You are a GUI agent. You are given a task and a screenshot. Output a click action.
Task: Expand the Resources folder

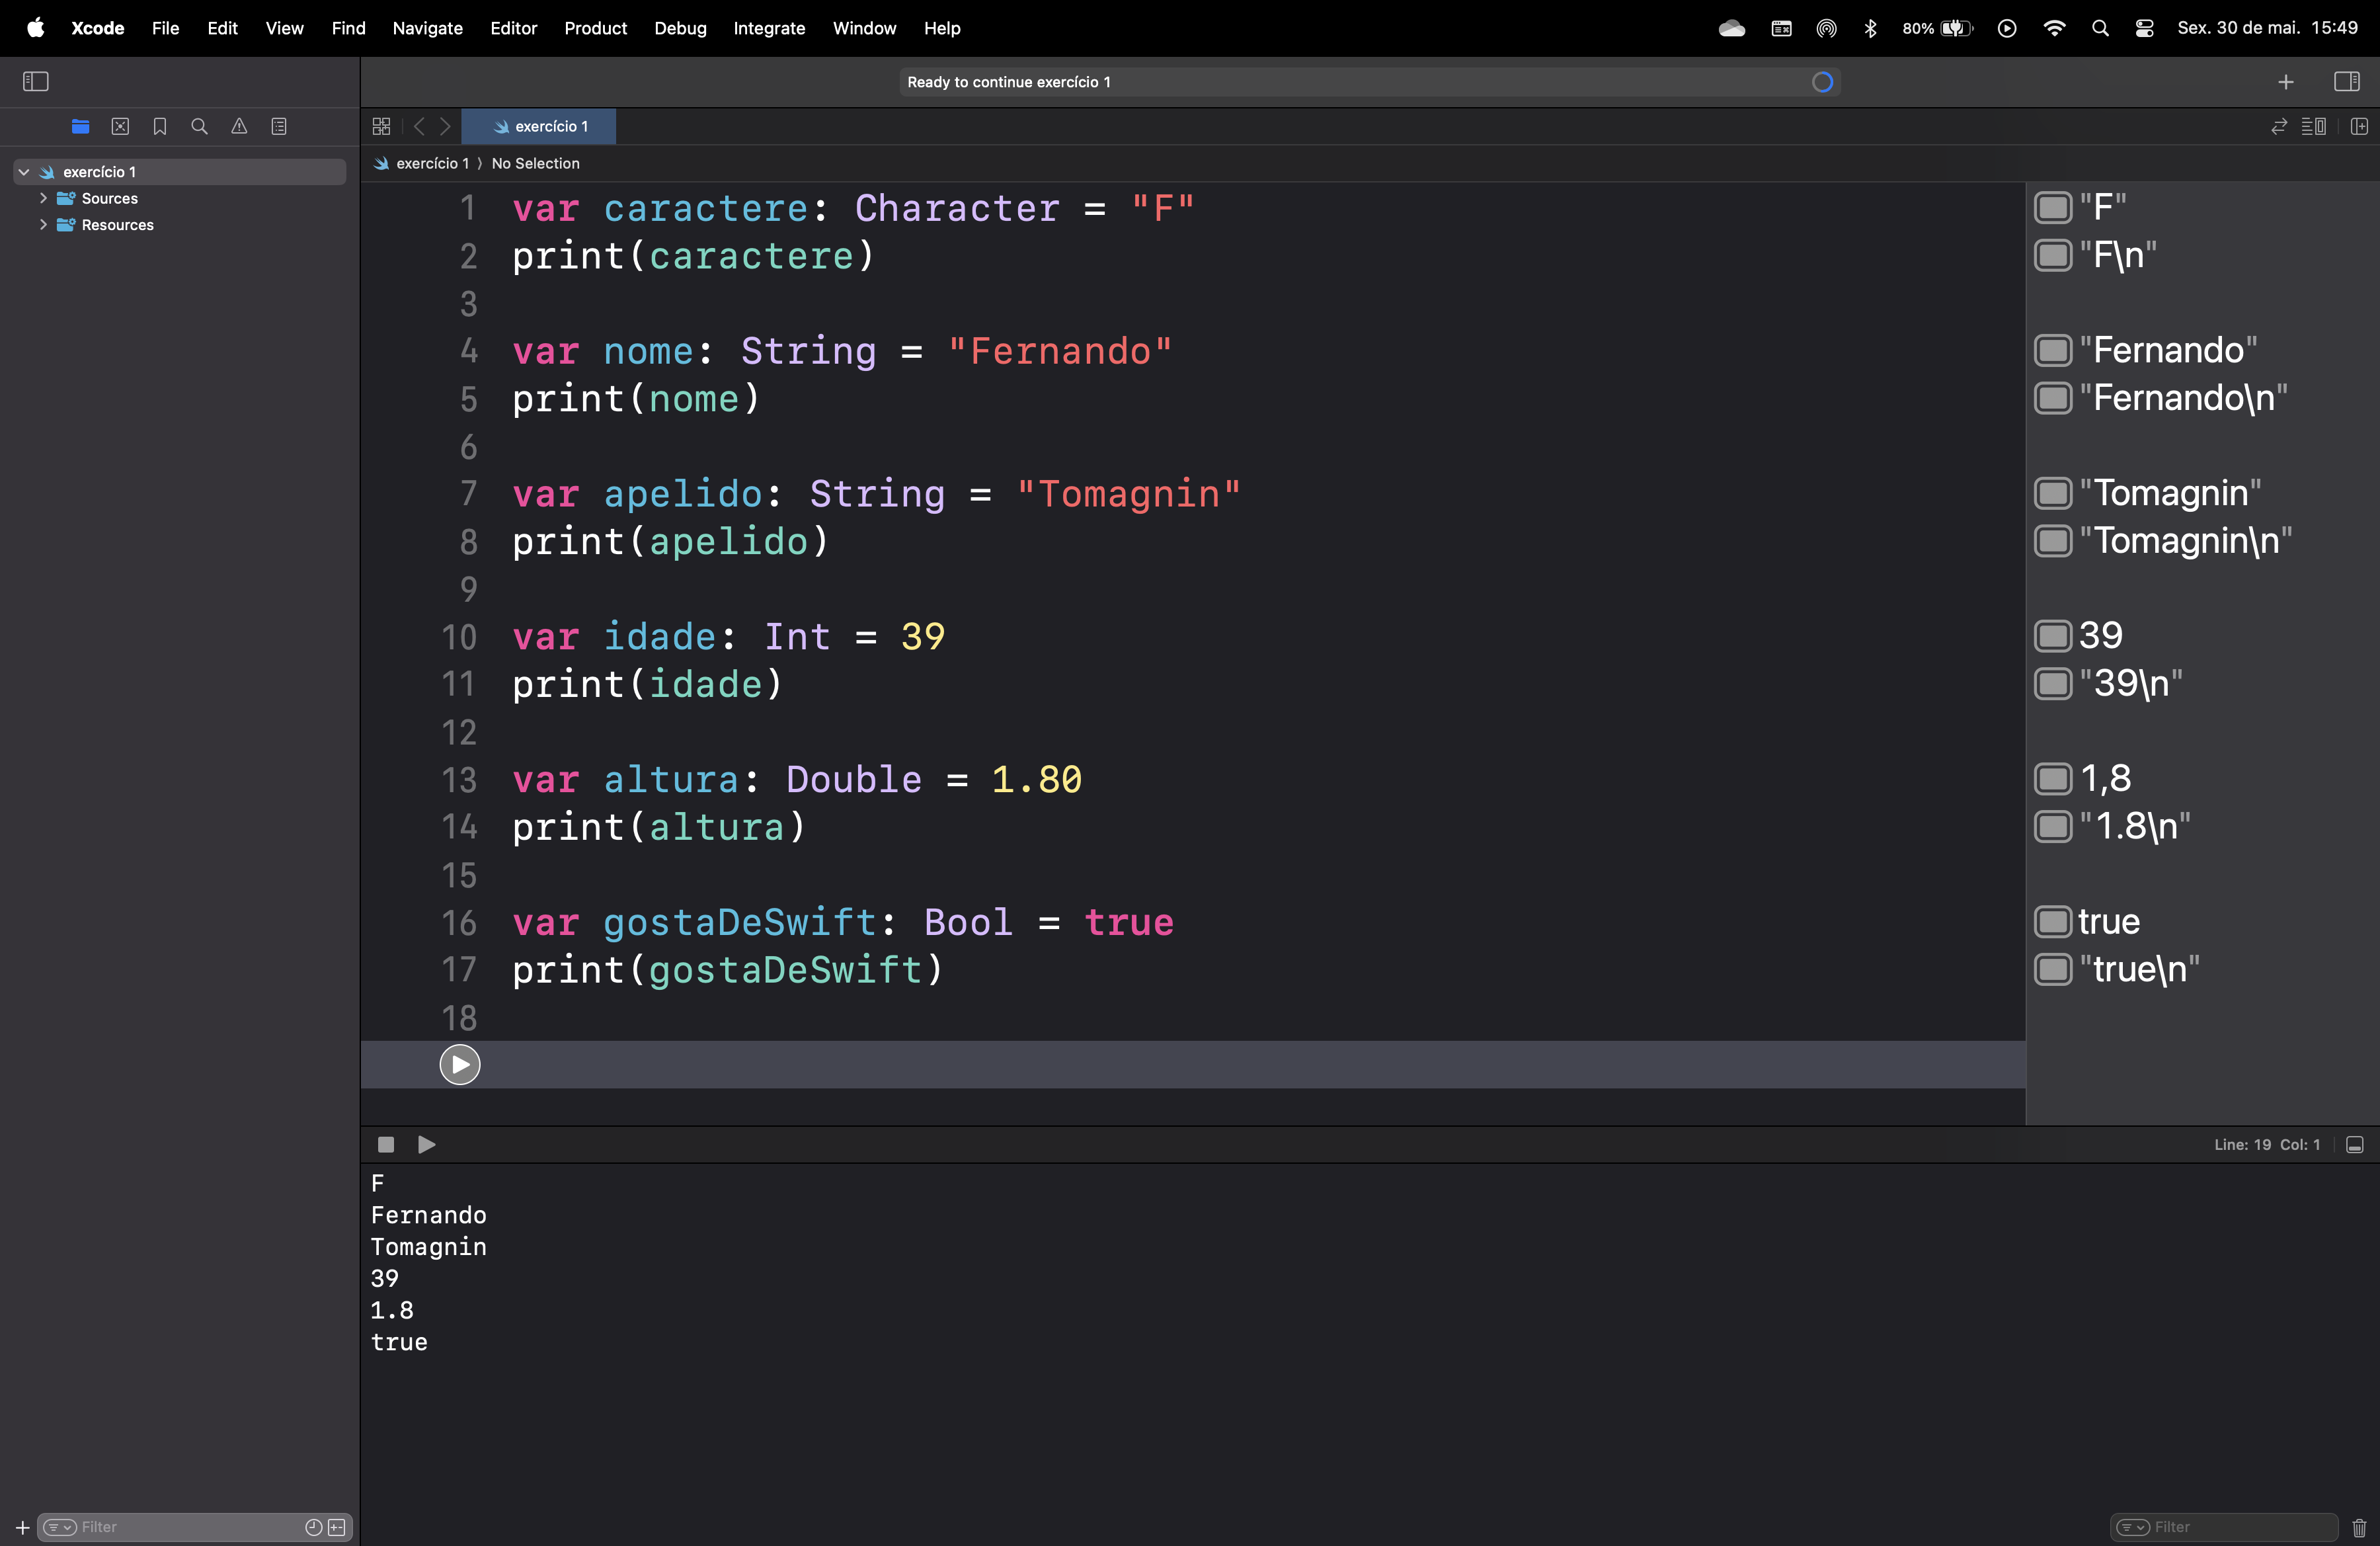pyautogui.click(x=43, y=225)
